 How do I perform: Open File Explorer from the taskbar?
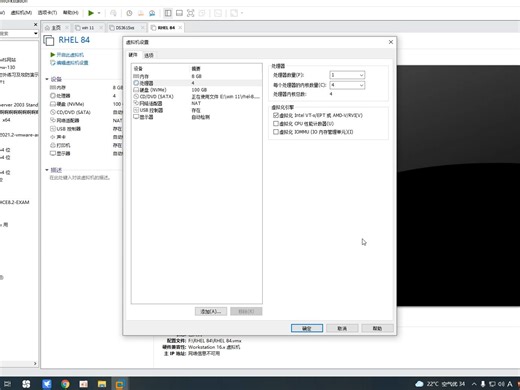tap(102, 384)
